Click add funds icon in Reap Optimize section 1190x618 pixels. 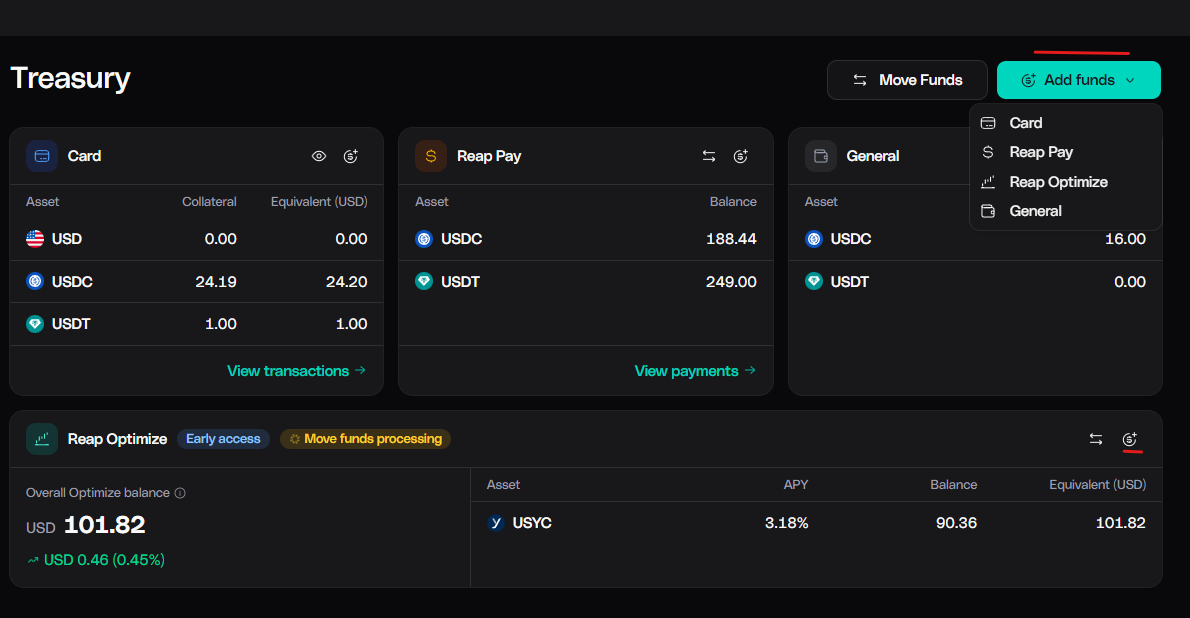1129,439
